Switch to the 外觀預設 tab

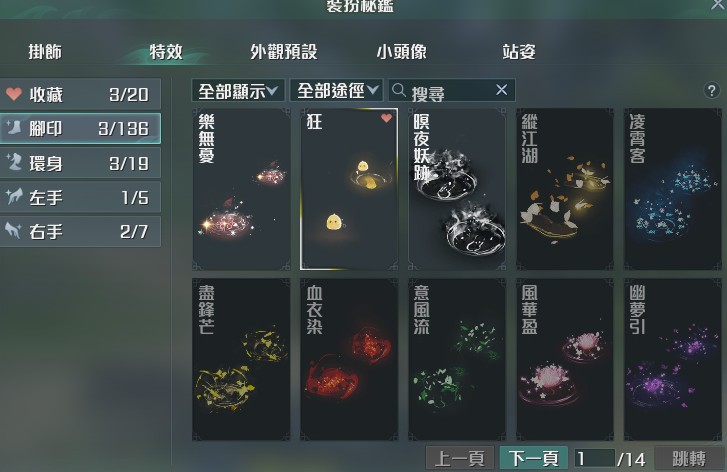tap(284, 51)
